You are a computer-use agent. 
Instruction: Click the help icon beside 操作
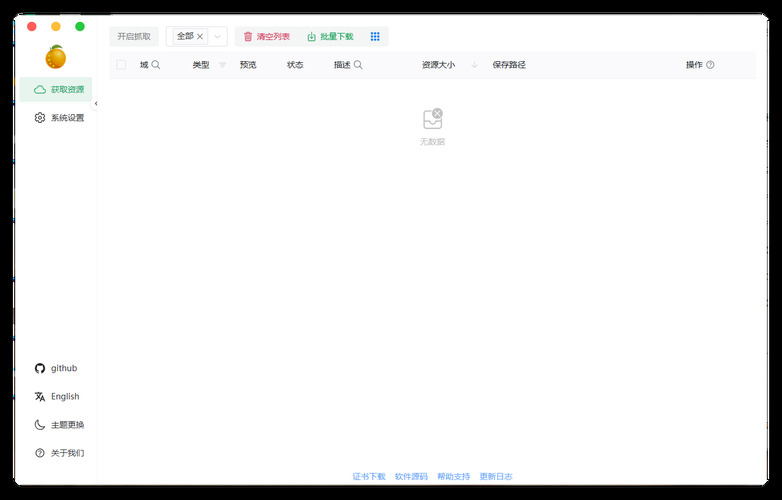tap(710, 65)
